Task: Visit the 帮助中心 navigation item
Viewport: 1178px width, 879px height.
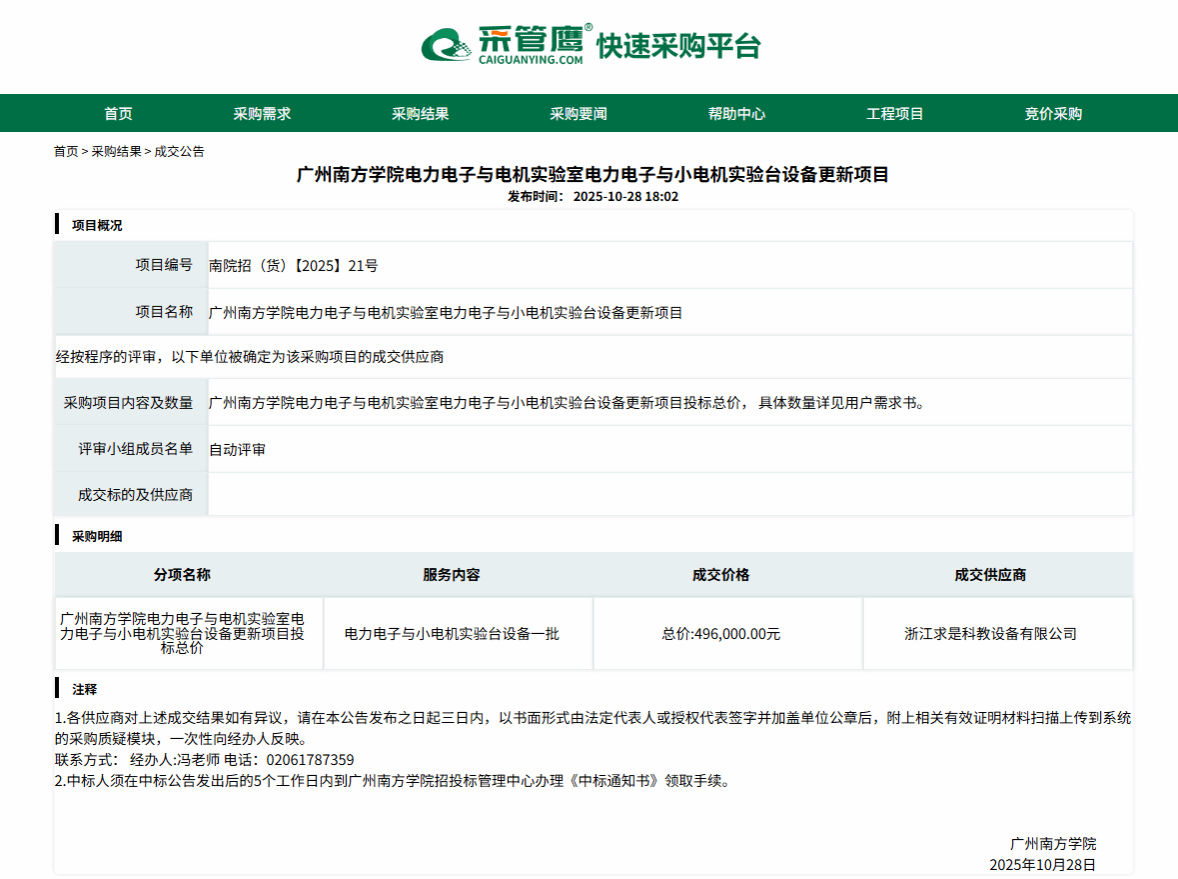Action: click(x=736, y=114)
